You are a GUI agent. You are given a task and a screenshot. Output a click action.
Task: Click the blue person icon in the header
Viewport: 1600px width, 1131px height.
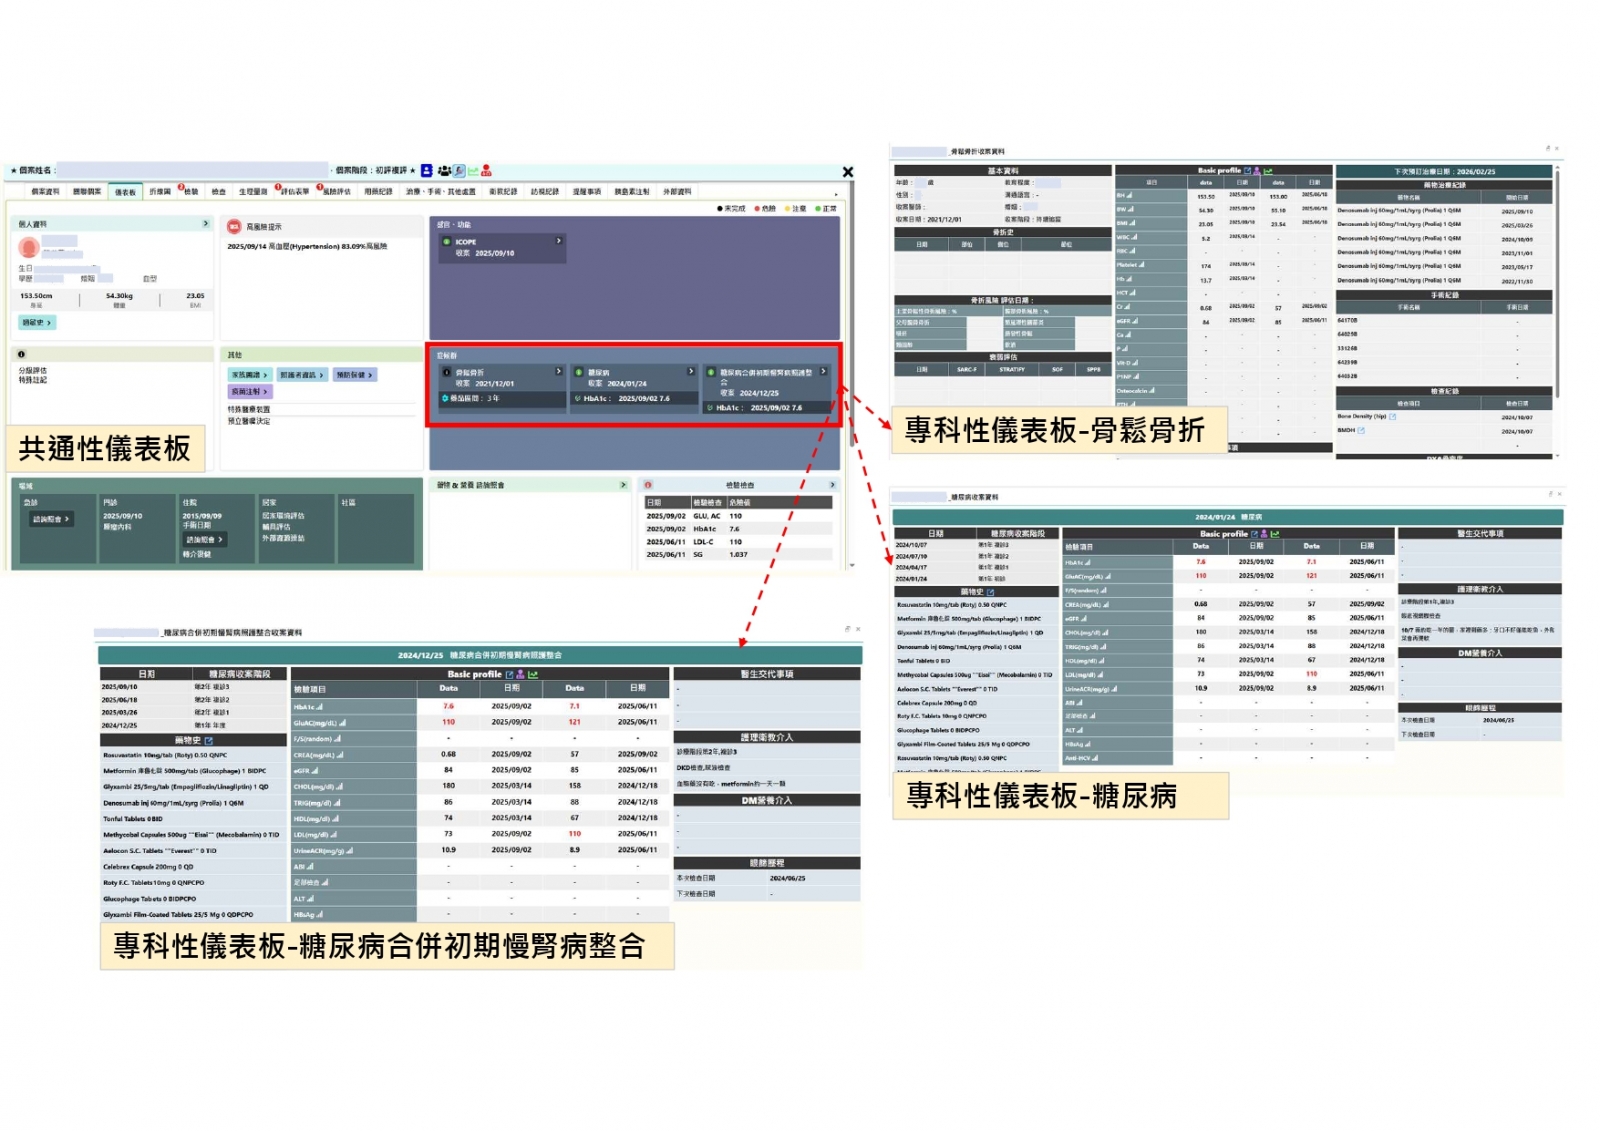(427, 171)
